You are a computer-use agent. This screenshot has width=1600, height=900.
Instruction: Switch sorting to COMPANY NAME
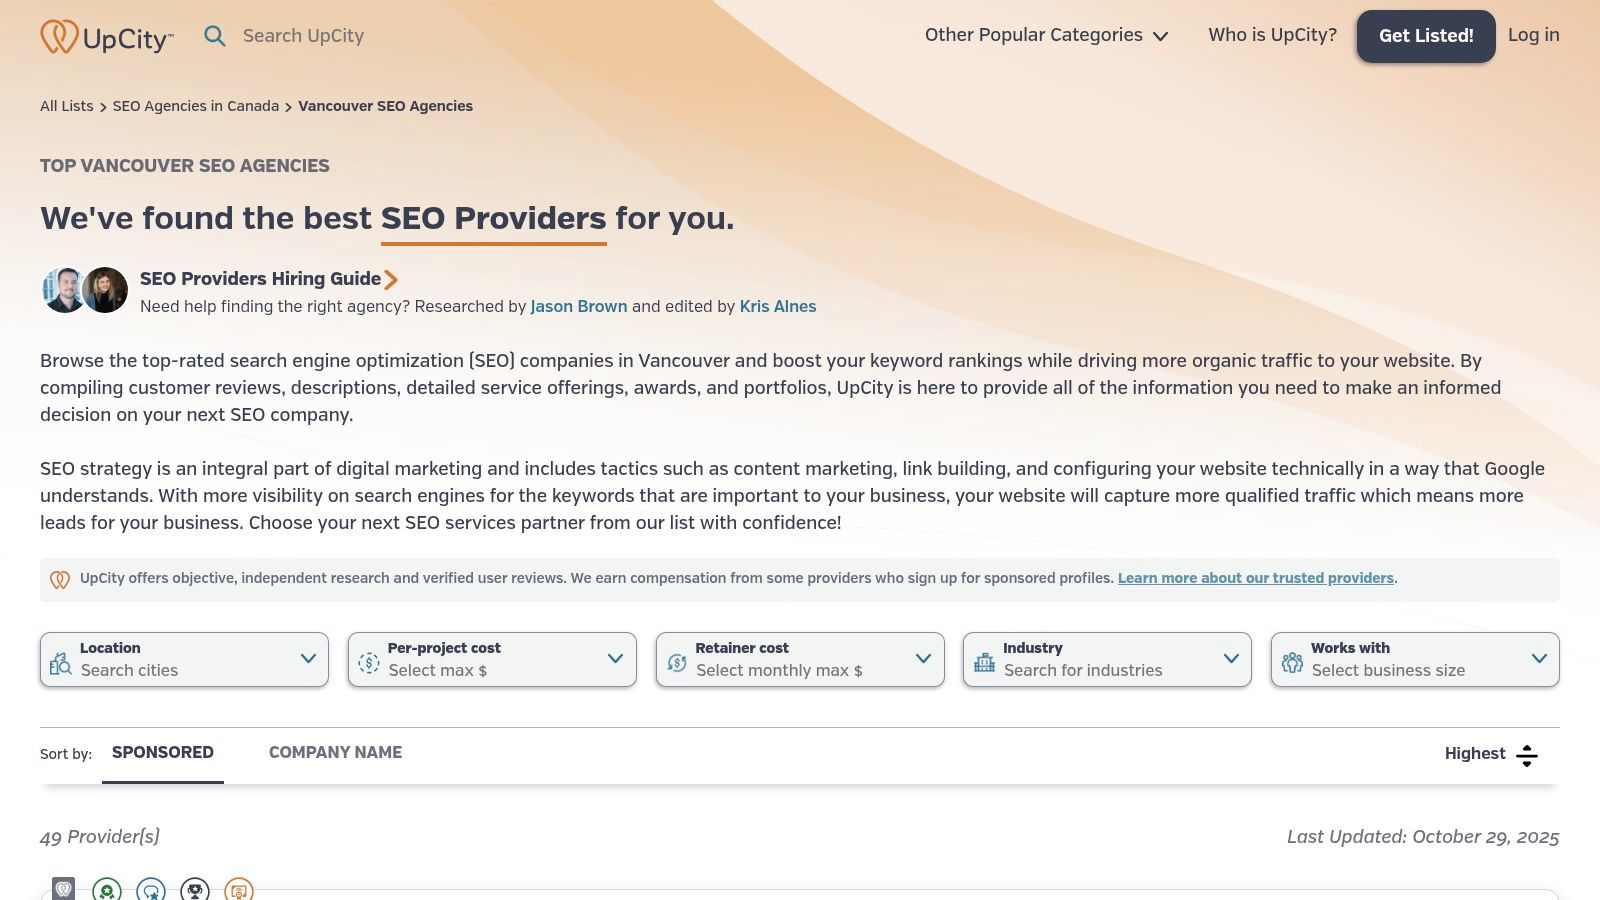(x=335, y=752)
